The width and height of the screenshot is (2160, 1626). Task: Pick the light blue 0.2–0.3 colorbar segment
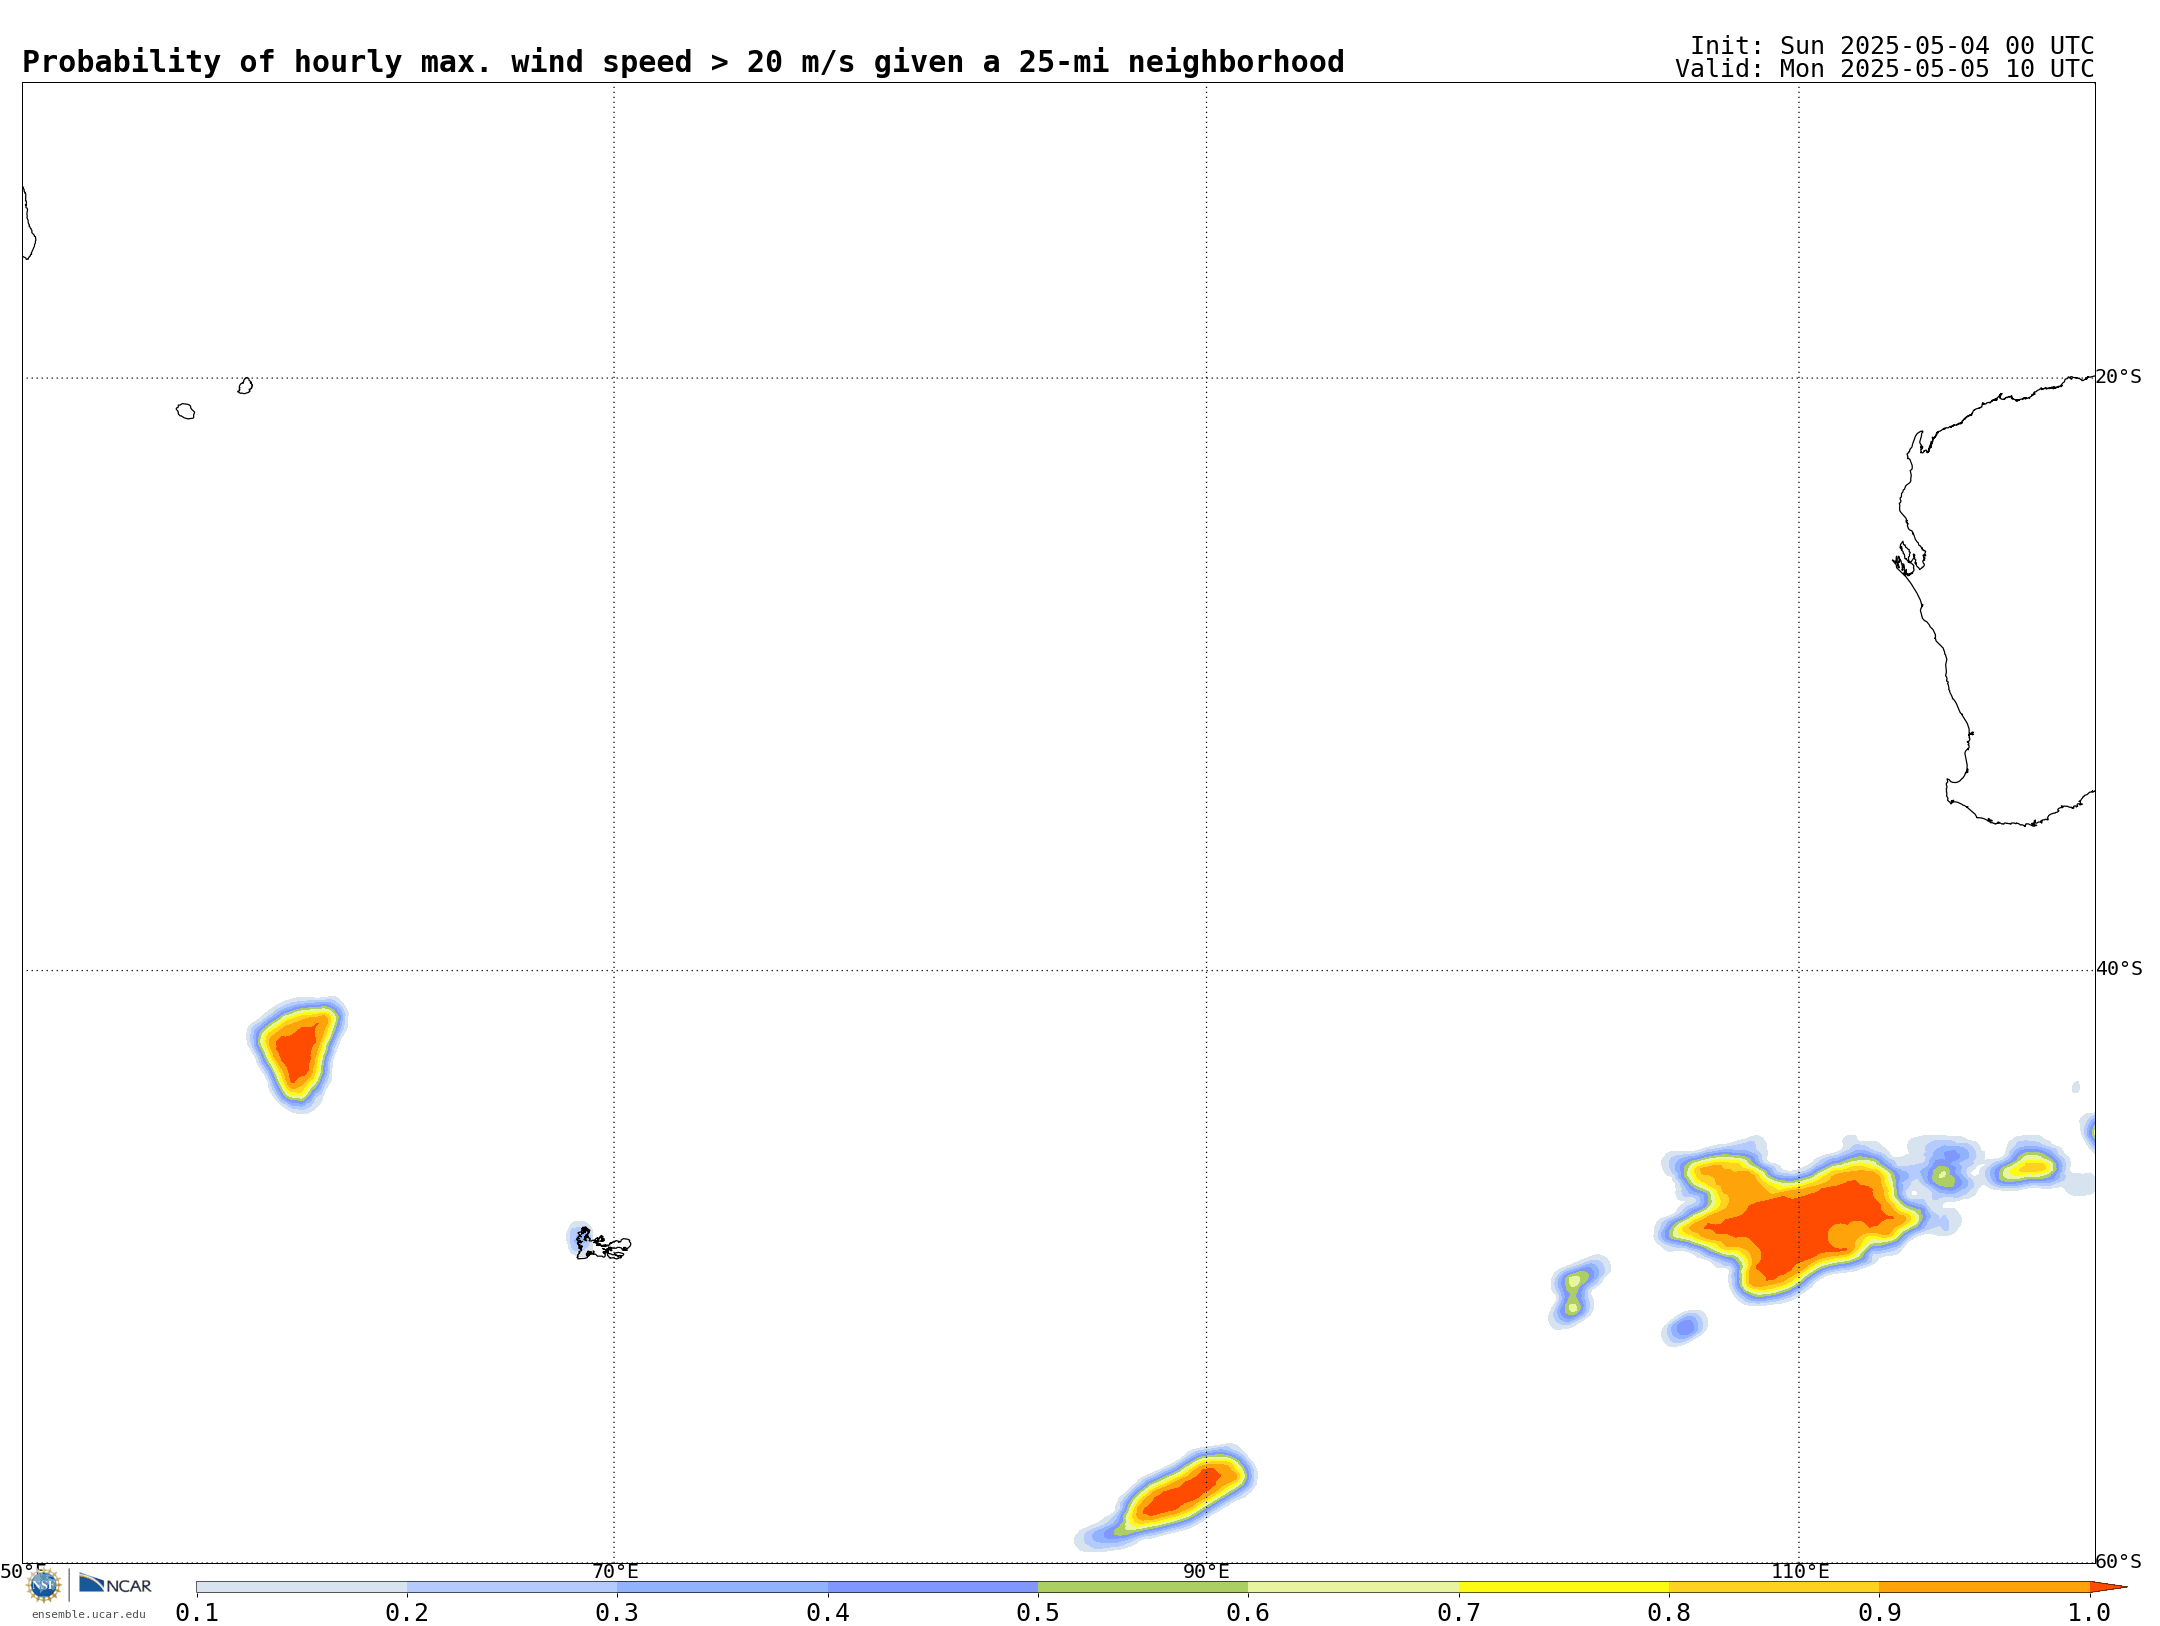512,1587
